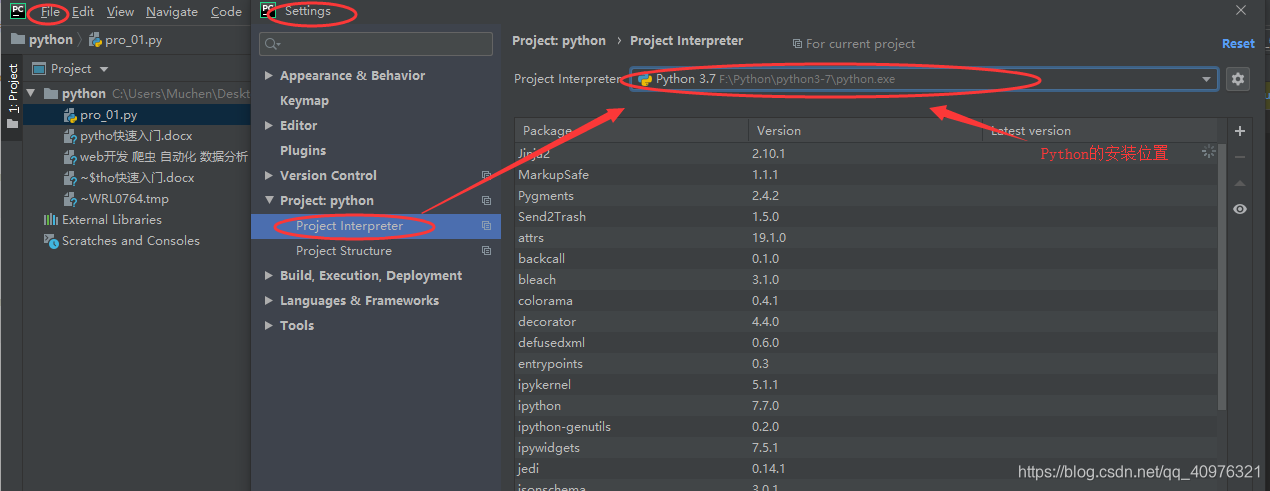Open the interpreter gear settings button
This screenshot has width=1270, height=491.
tap(1239, 79)
